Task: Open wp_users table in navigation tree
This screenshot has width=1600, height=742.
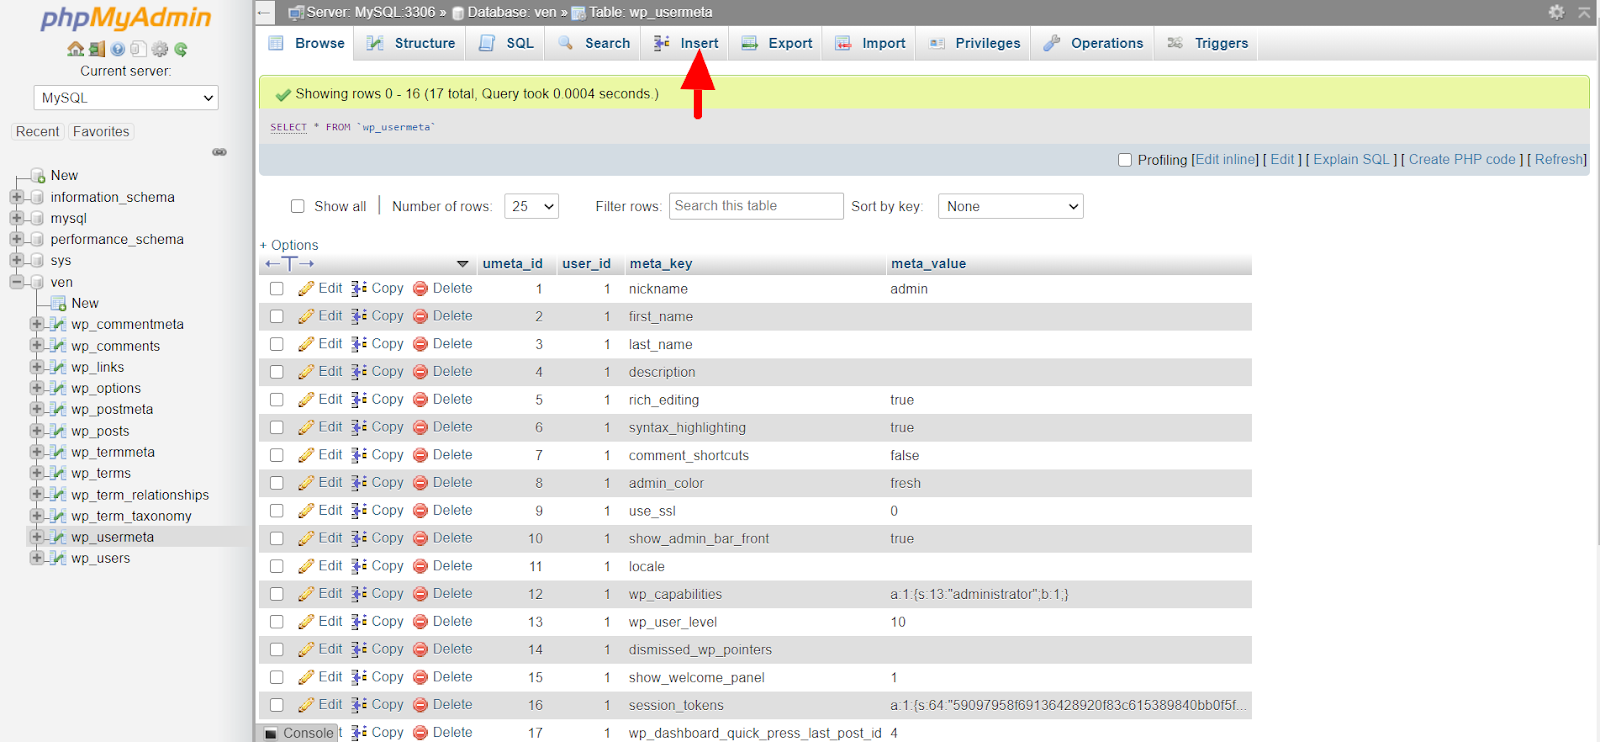Action: [x=100, y=558]
